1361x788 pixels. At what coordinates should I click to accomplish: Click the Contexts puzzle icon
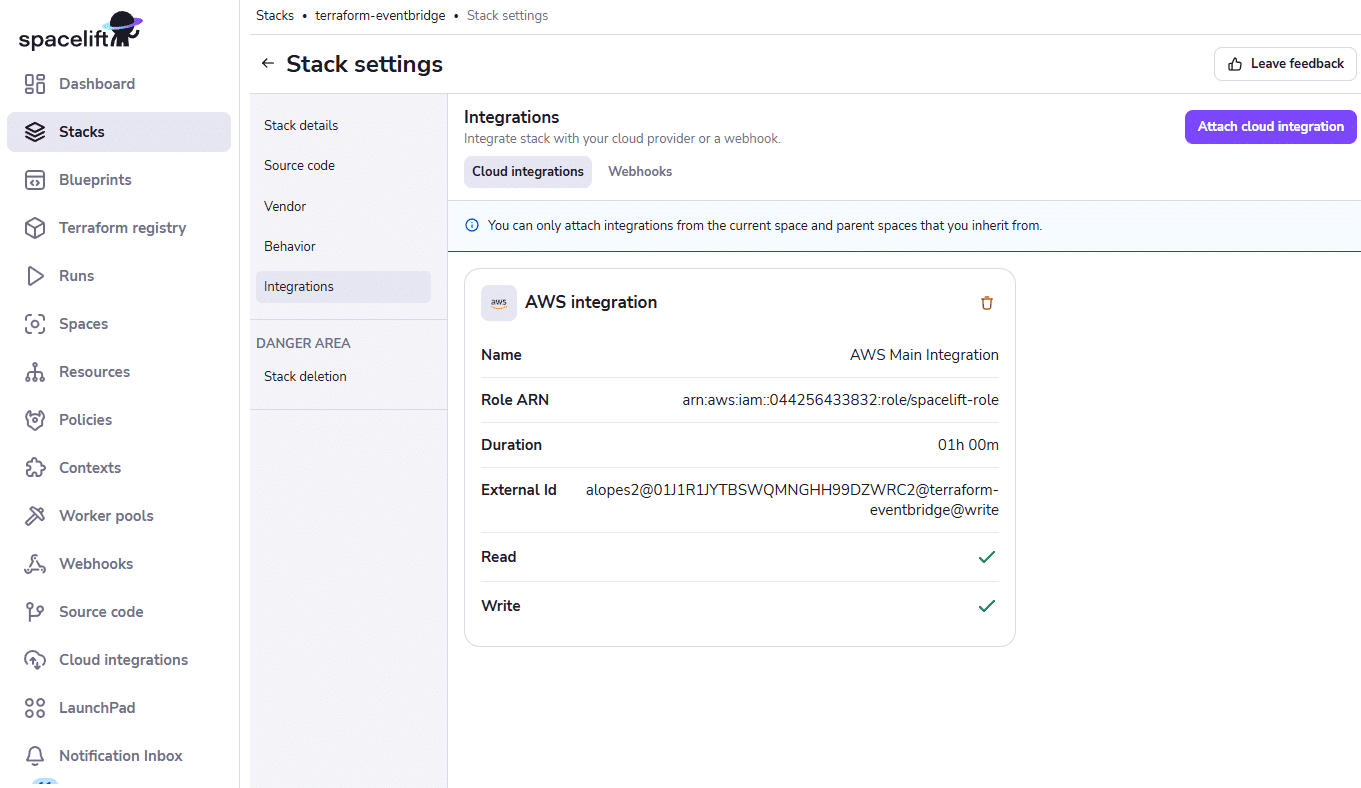[35, 468]
